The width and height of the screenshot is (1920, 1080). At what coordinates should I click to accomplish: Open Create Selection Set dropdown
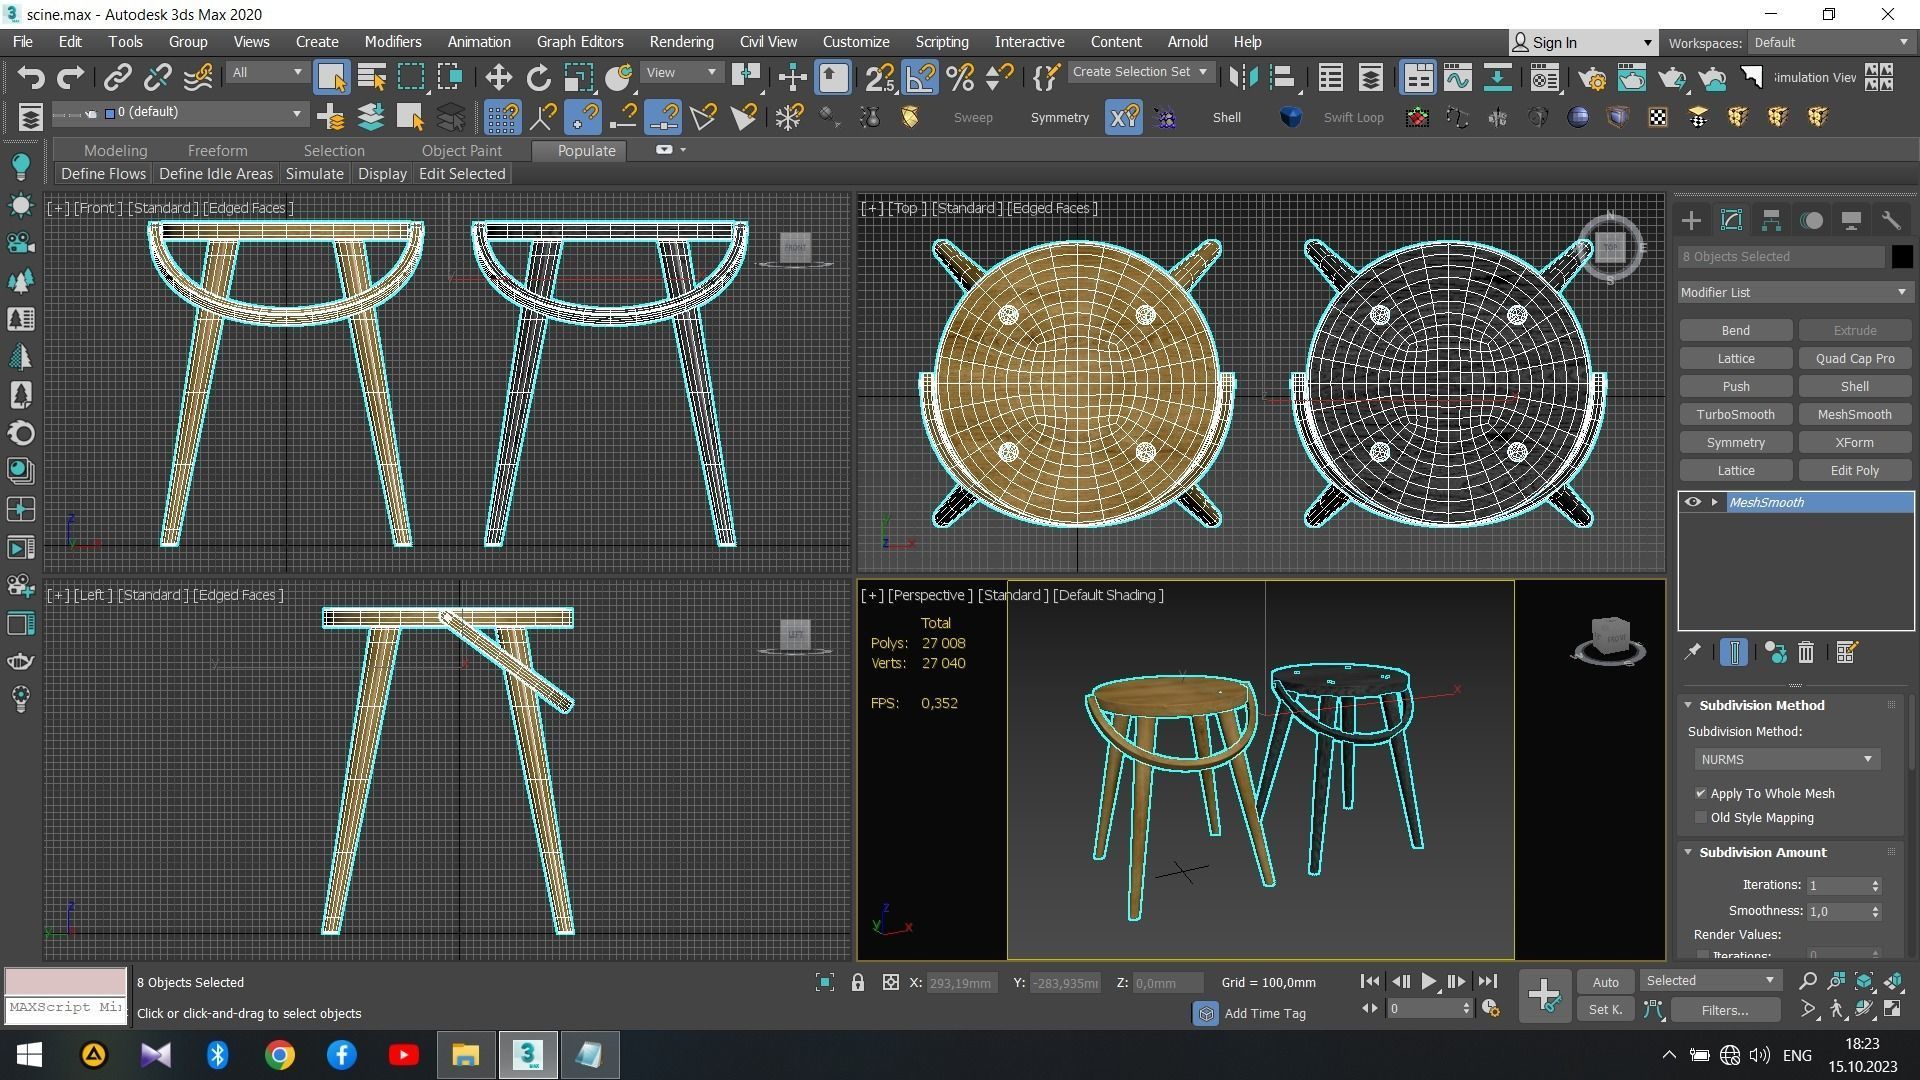(1140, 72)
